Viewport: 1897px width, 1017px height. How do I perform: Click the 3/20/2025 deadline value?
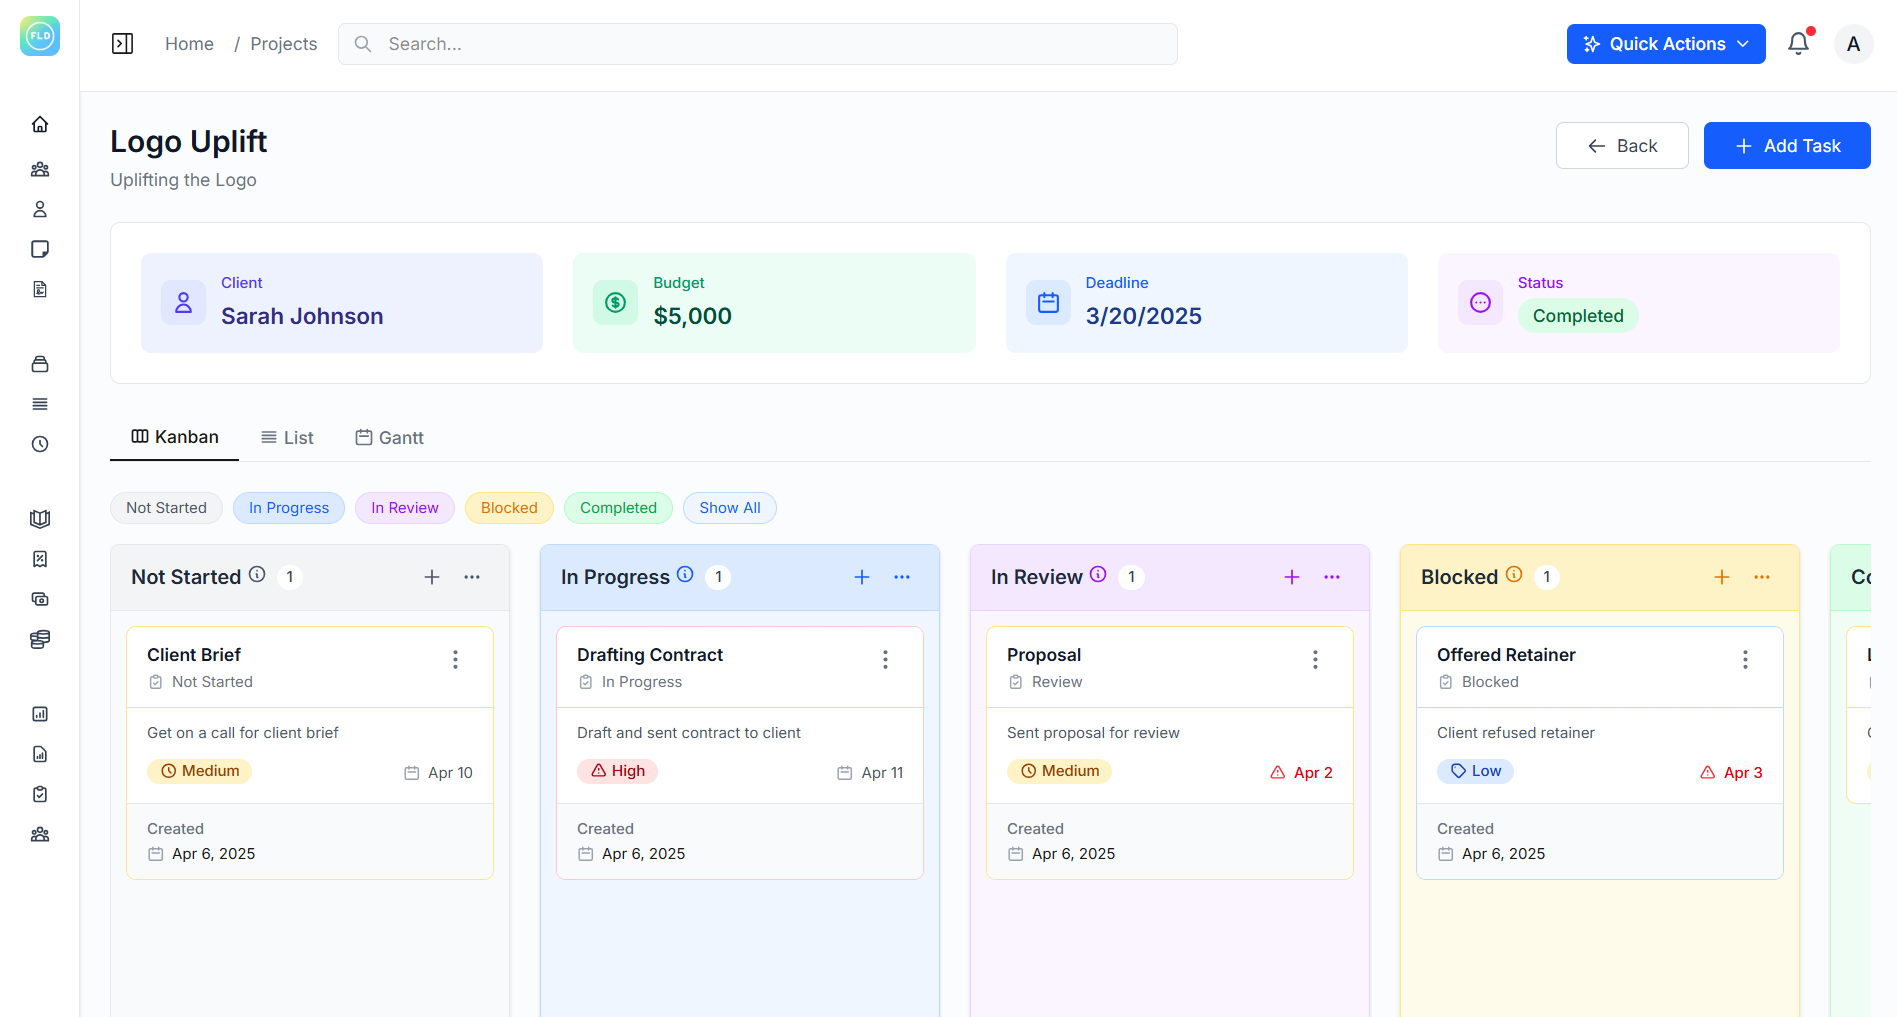pos(1144,316)
